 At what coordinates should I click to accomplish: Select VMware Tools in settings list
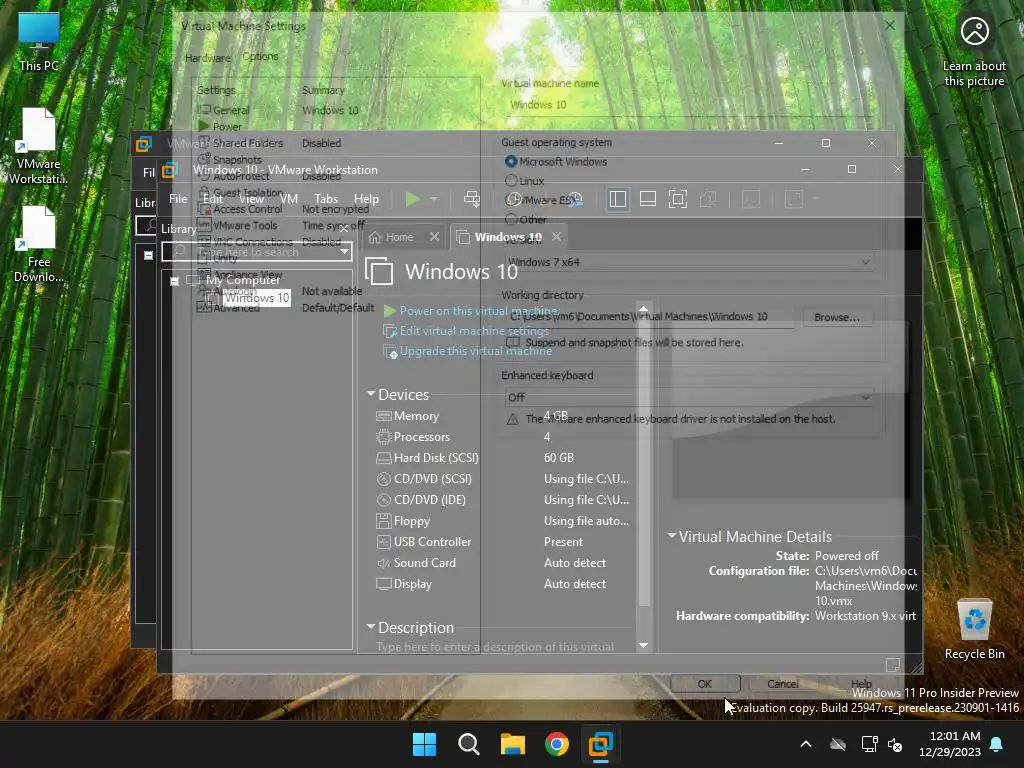[x=245, y=225]
